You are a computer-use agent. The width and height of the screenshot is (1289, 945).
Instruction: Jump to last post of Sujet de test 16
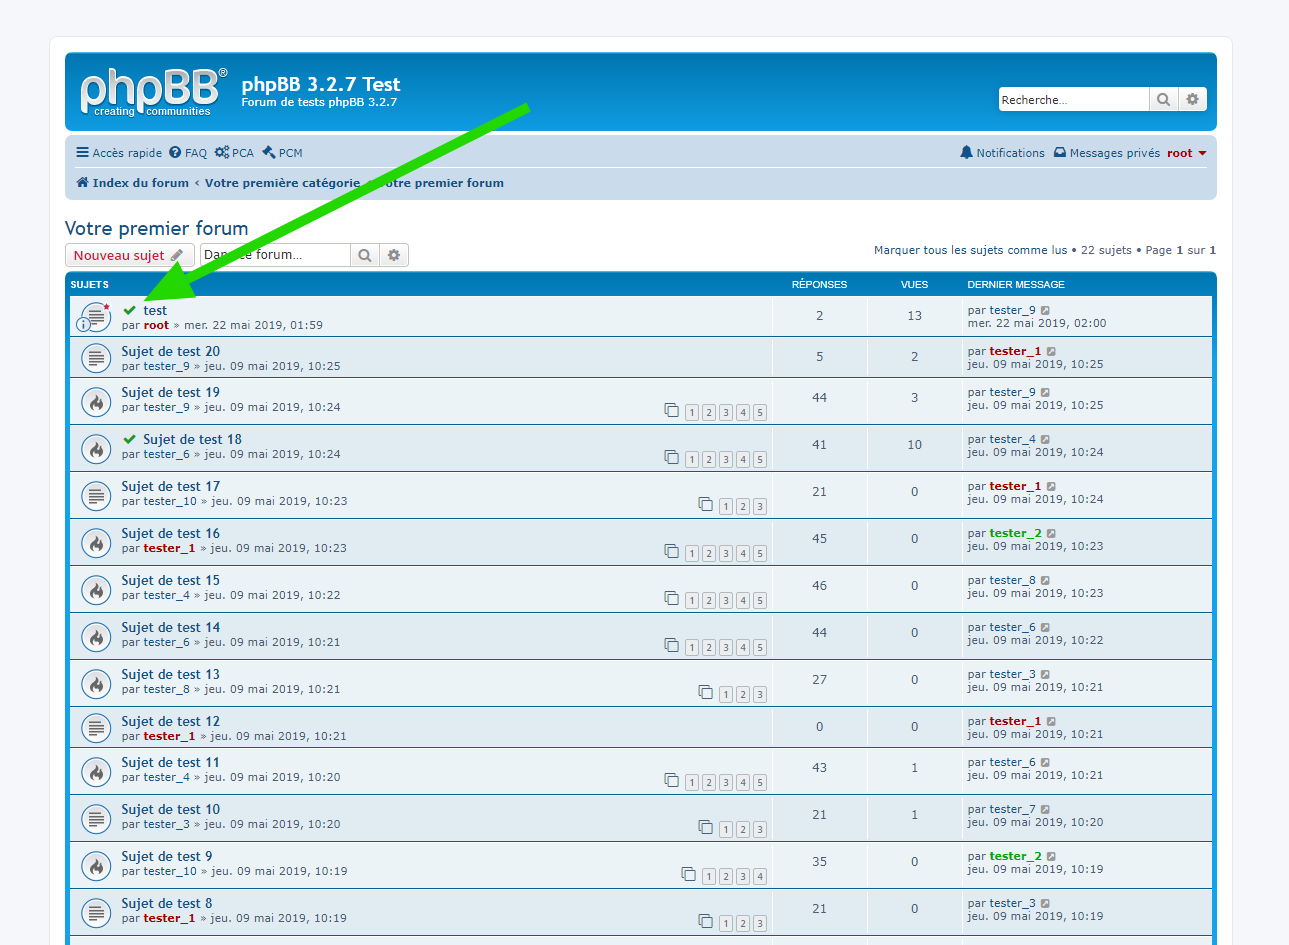coord(1051,534)
